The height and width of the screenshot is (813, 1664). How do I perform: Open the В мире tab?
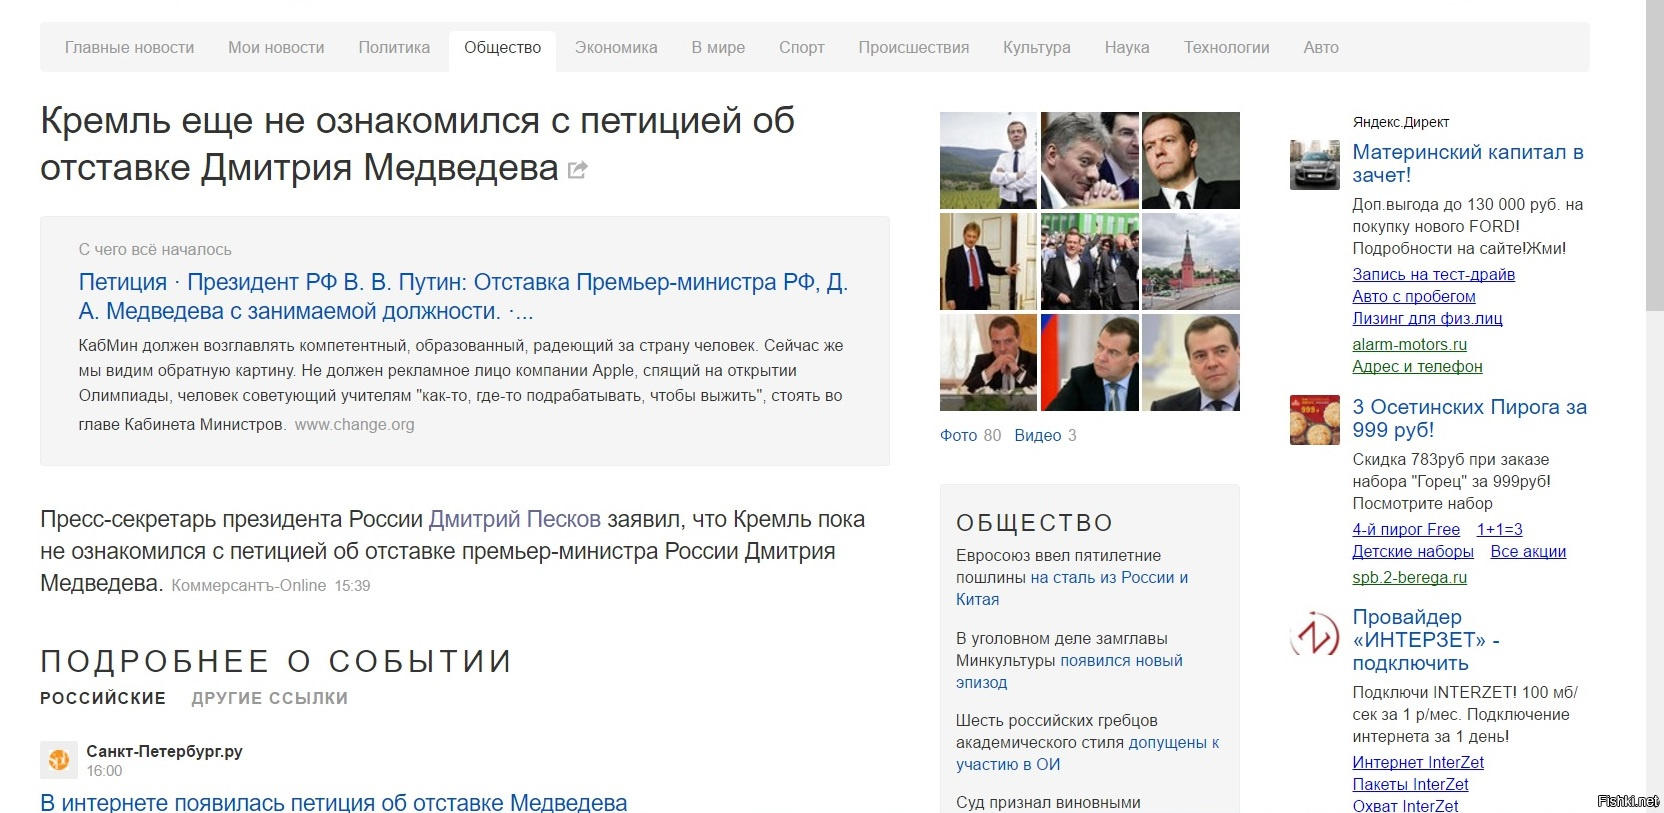[x=718, y=47]
